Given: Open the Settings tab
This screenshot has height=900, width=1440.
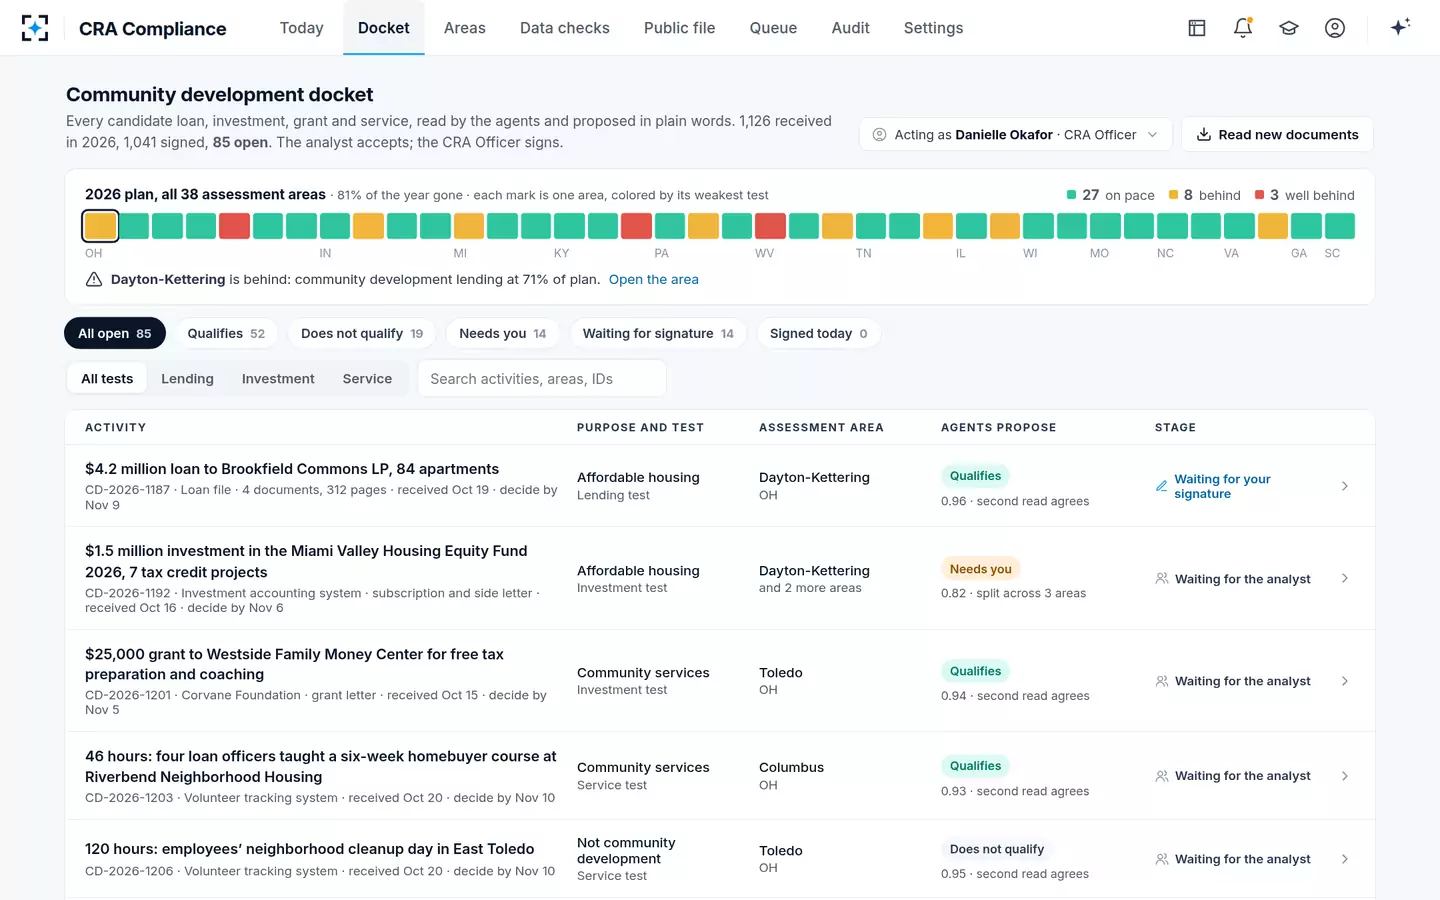Looking at the screenshot, I should pos(933,28).
